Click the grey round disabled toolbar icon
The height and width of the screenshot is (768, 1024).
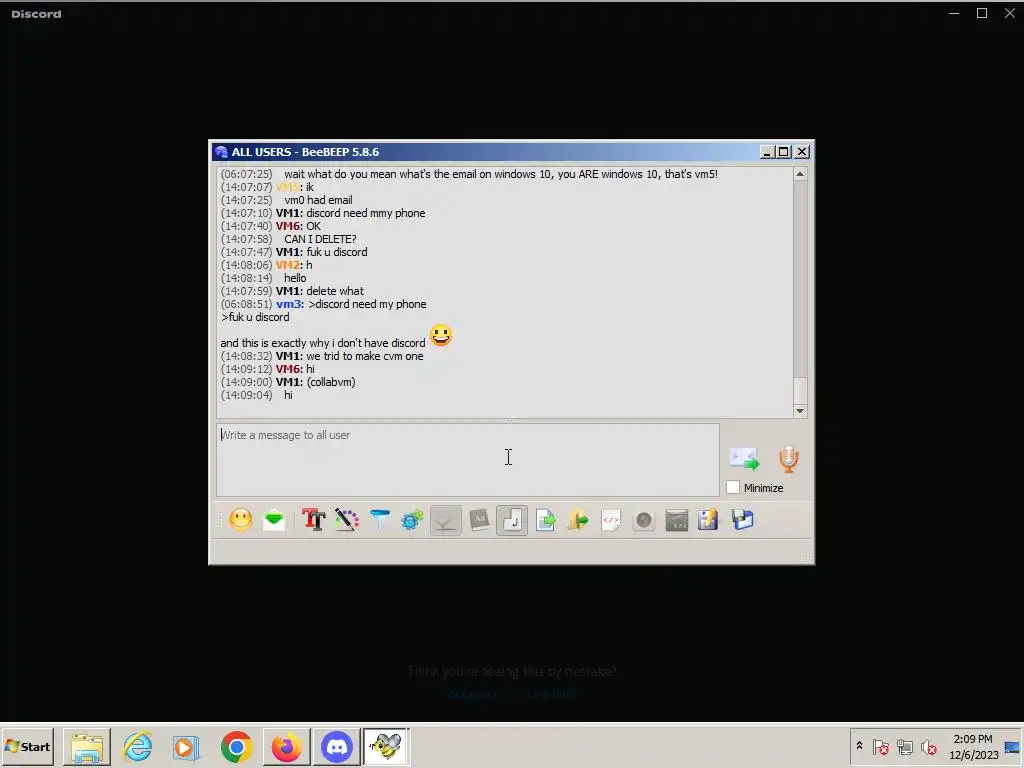click(643, 520)
